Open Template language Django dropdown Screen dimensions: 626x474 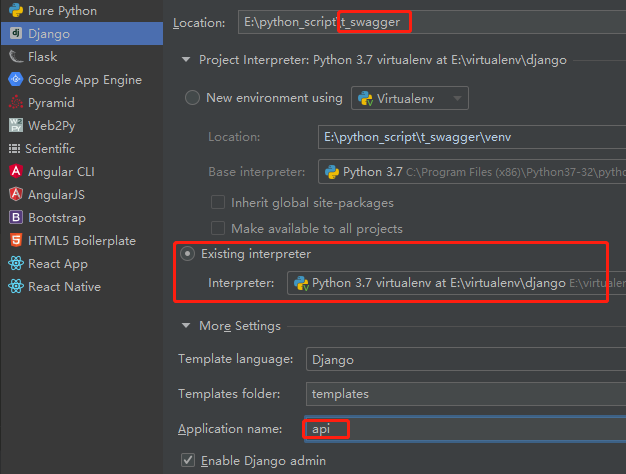tap(466, 359)
